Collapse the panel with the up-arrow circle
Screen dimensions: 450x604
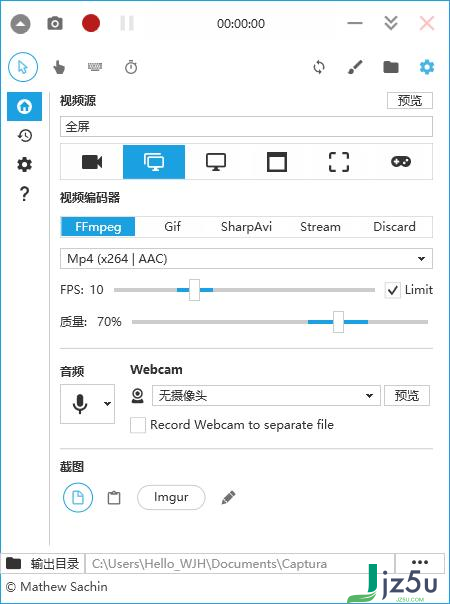(20, 24)
